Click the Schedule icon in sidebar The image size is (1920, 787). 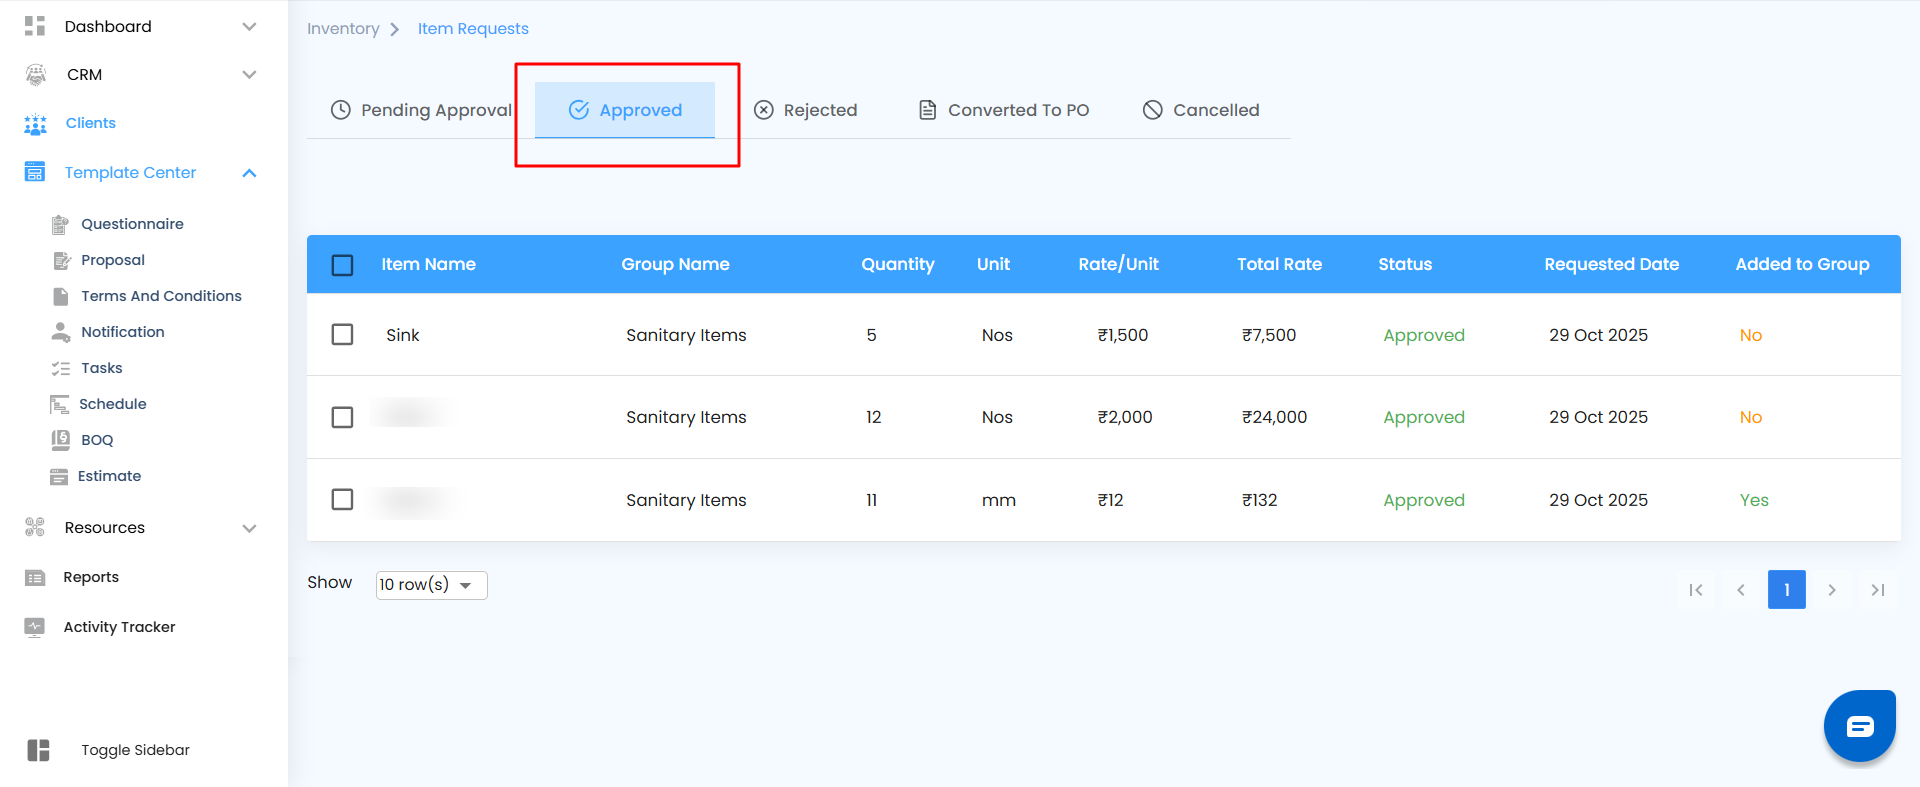coord(59,404)
